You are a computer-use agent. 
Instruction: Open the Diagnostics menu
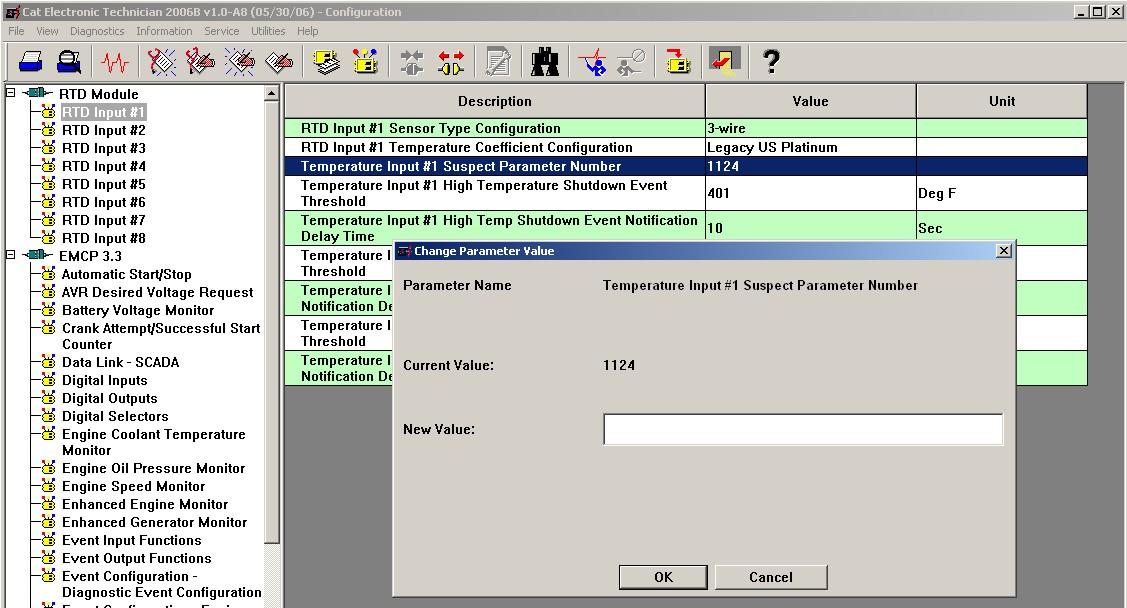(97, 31)
